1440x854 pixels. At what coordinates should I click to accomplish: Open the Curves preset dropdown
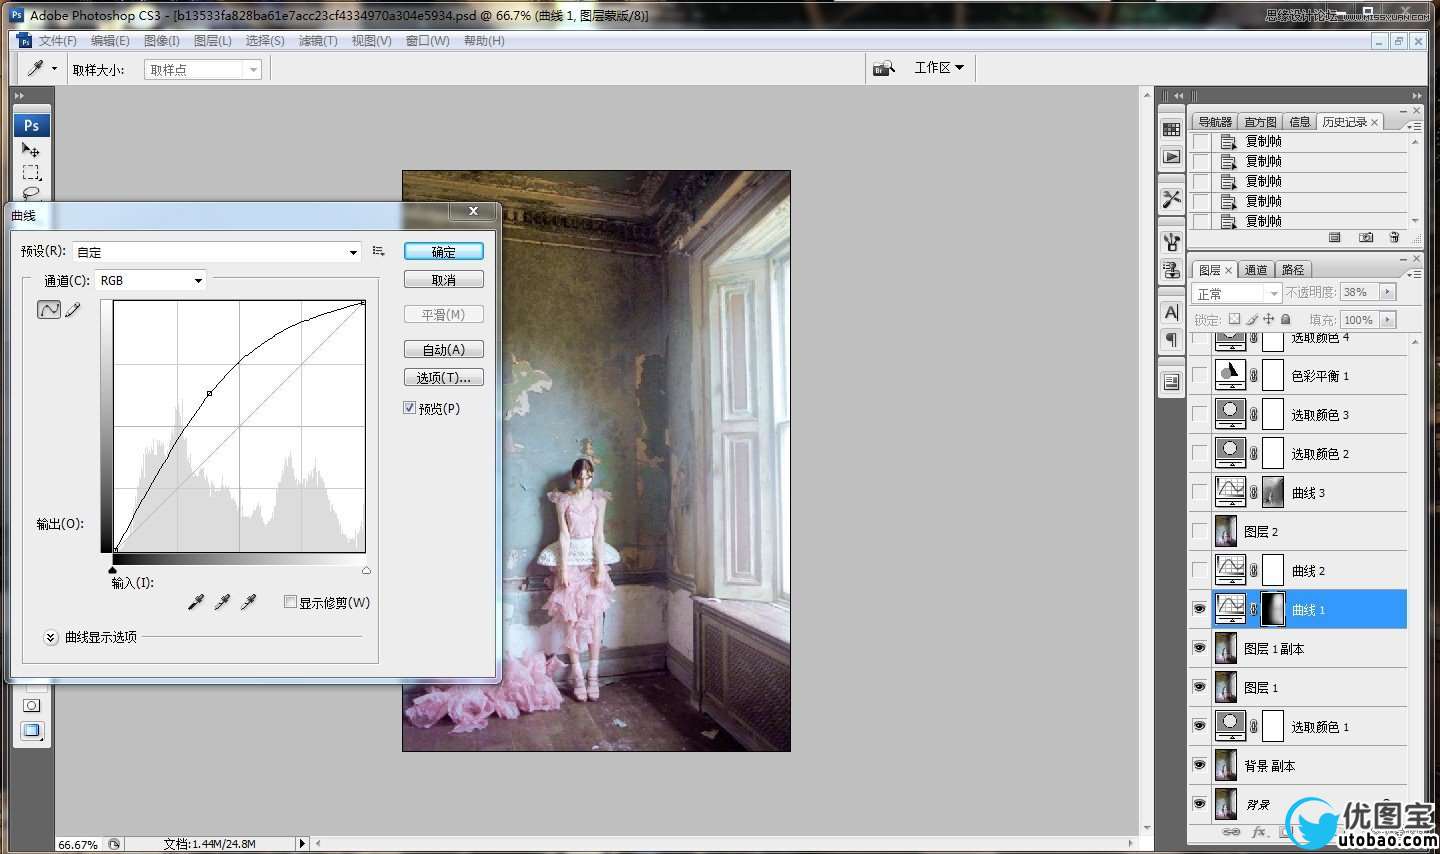pos(217,252)
